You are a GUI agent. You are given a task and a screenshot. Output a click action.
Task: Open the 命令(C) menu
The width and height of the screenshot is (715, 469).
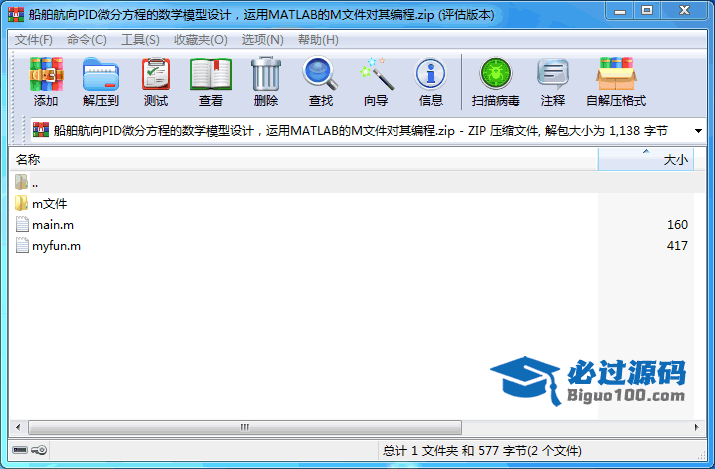tap(86, 40)
